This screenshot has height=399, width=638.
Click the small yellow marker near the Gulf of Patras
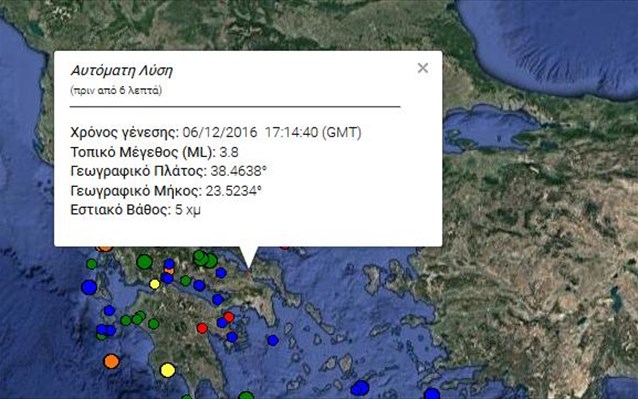tap(154, 284)
